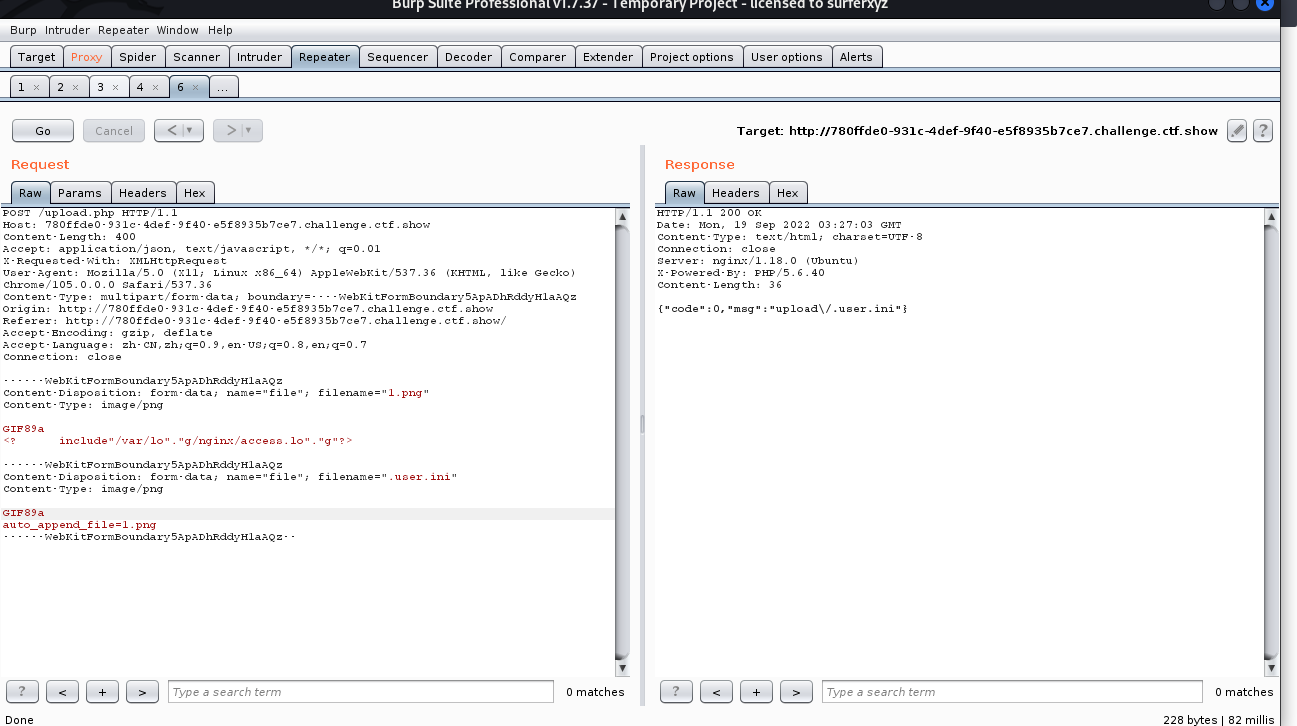1297x726 pixels.
Task: Close Repeater tab 6
Action: (195, 88)
